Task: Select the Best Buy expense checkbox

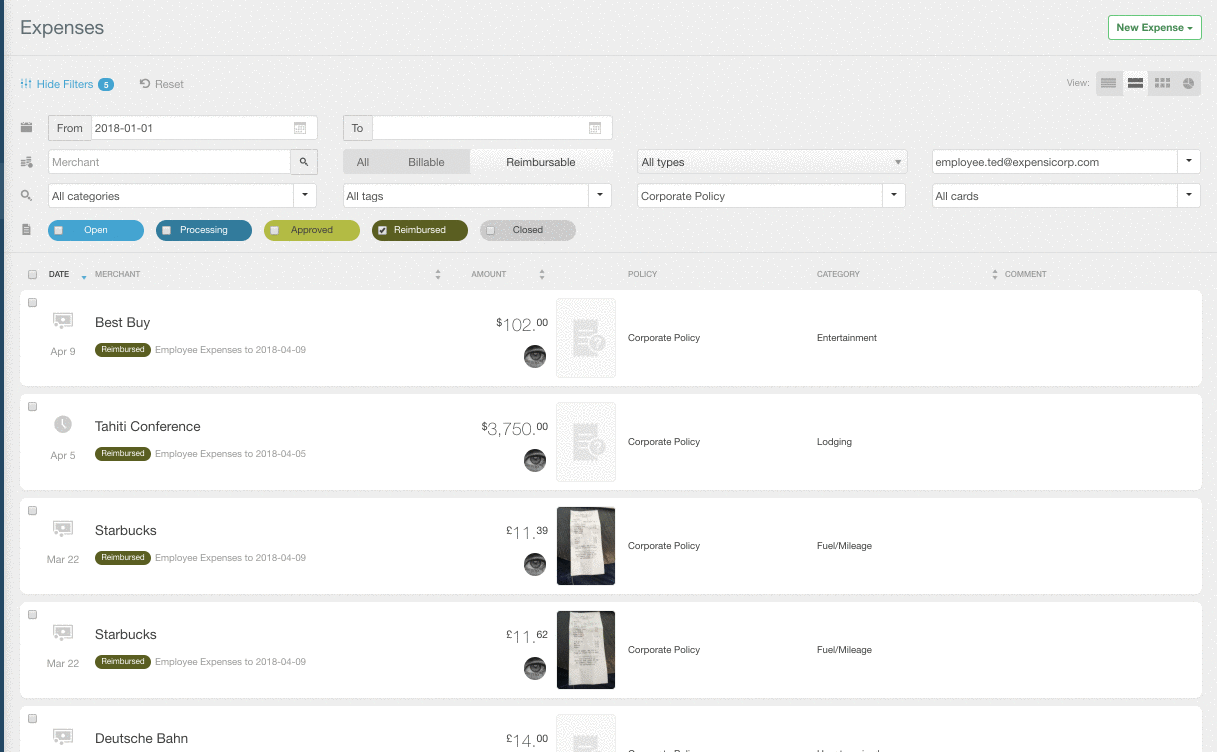Action: 33,302
